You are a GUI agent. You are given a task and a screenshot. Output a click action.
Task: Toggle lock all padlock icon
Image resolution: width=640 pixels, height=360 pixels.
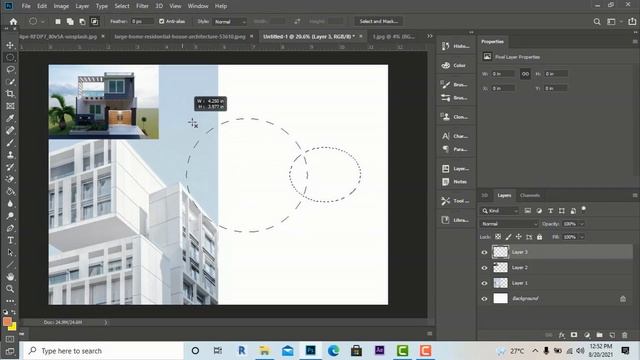540,237
